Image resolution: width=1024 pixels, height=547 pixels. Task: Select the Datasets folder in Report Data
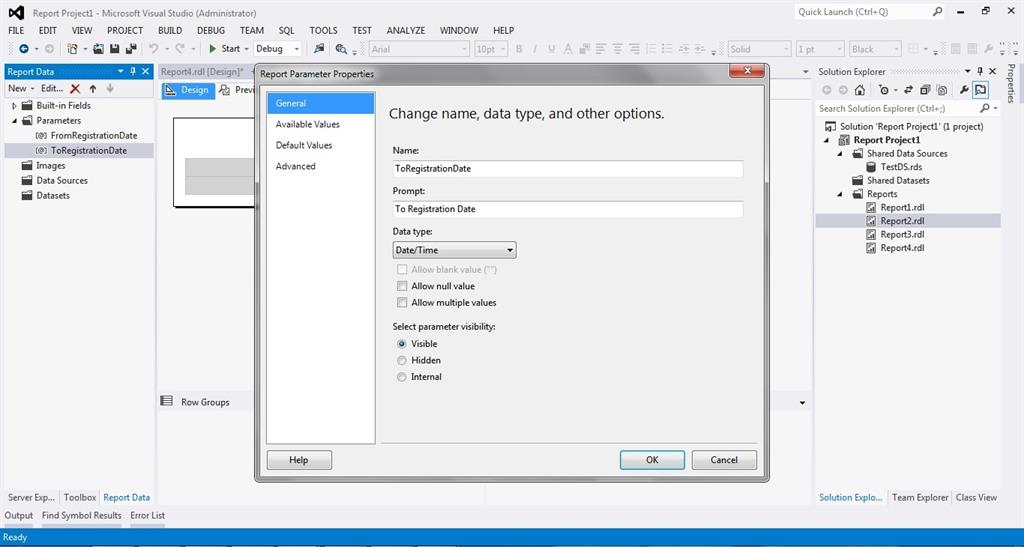(x=53, y=196)
